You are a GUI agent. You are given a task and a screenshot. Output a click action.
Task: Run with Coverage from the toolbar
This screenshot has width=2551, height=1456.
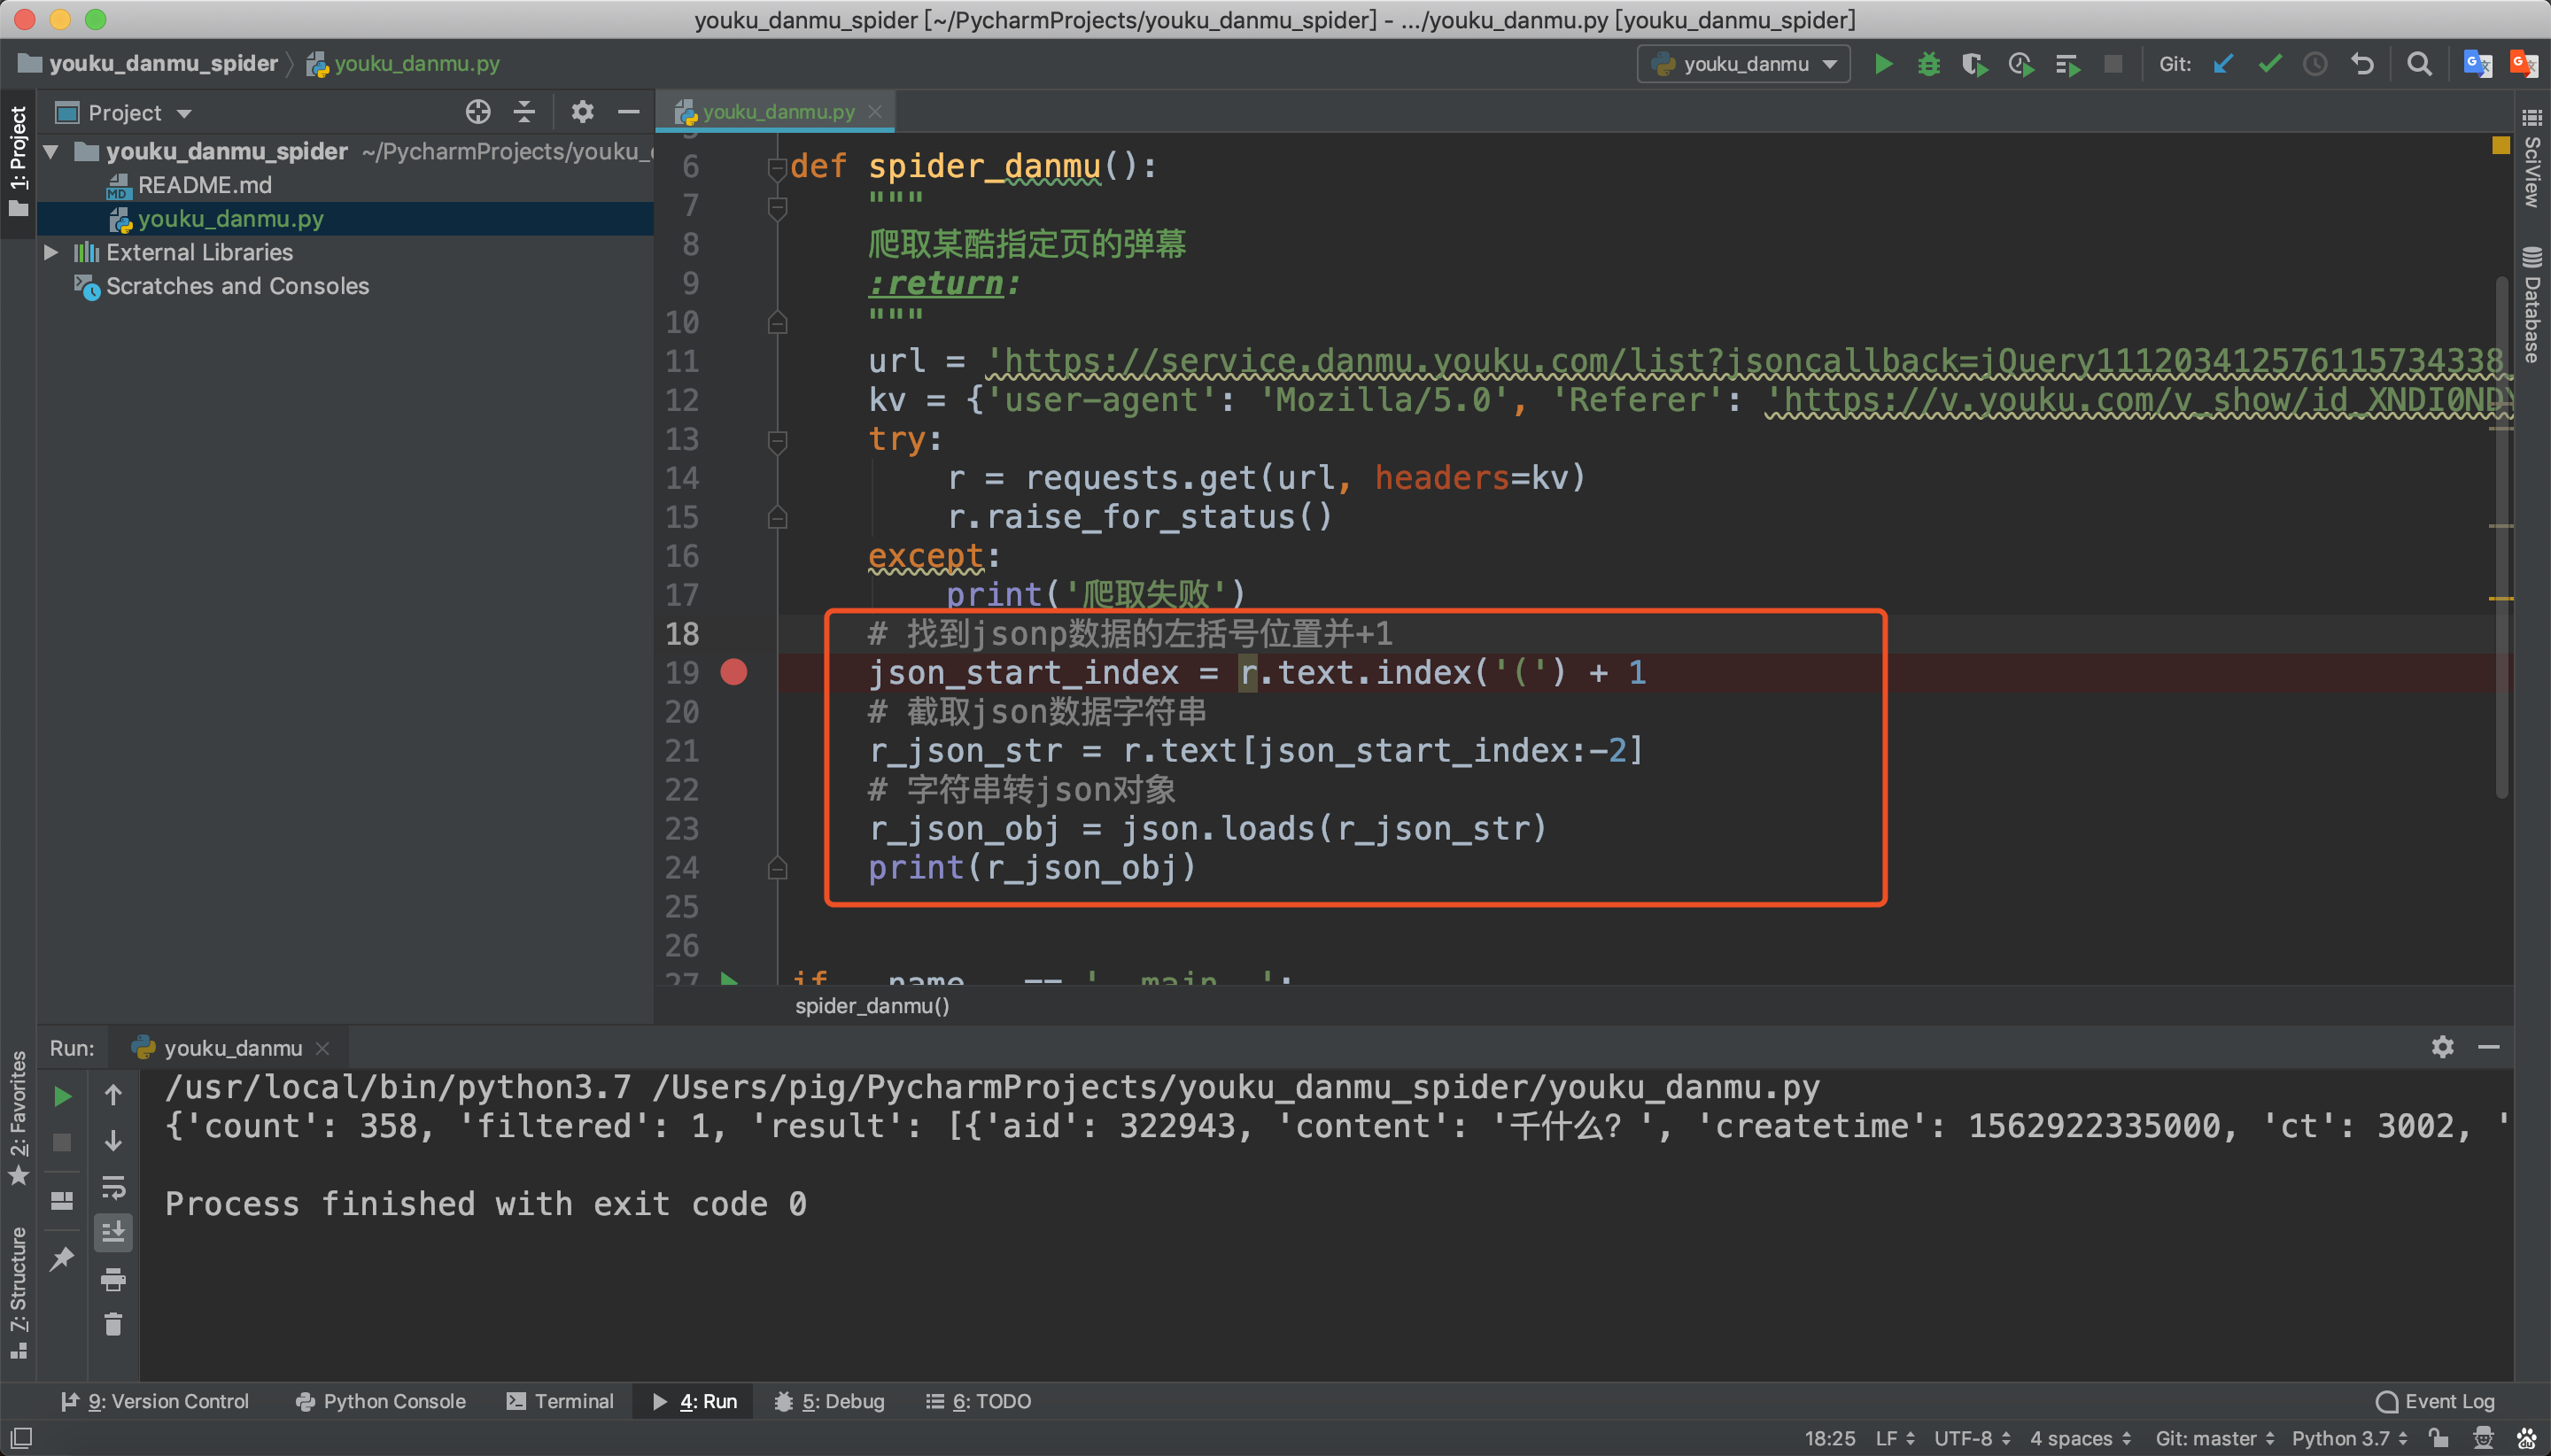[x=1974, y=64]
